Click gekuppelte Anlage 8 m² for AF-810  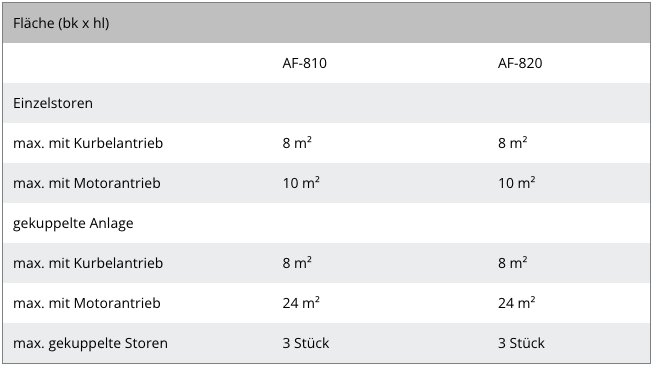(297, 263)
